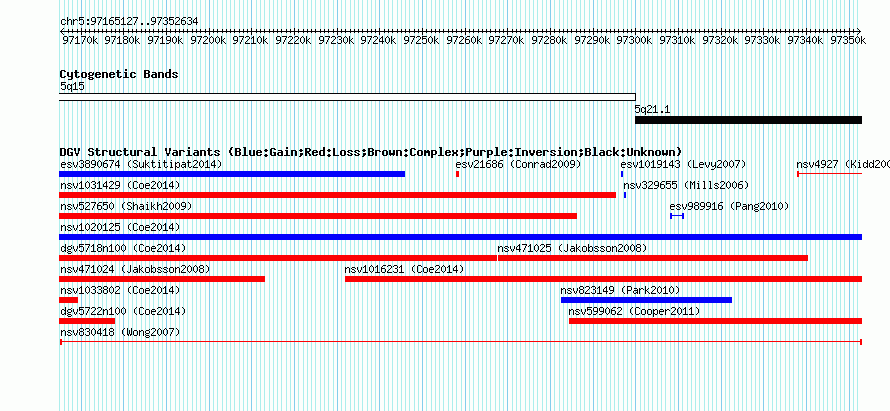
Task: Click the 97230k ruler position
Action: (x=336, y=40)
